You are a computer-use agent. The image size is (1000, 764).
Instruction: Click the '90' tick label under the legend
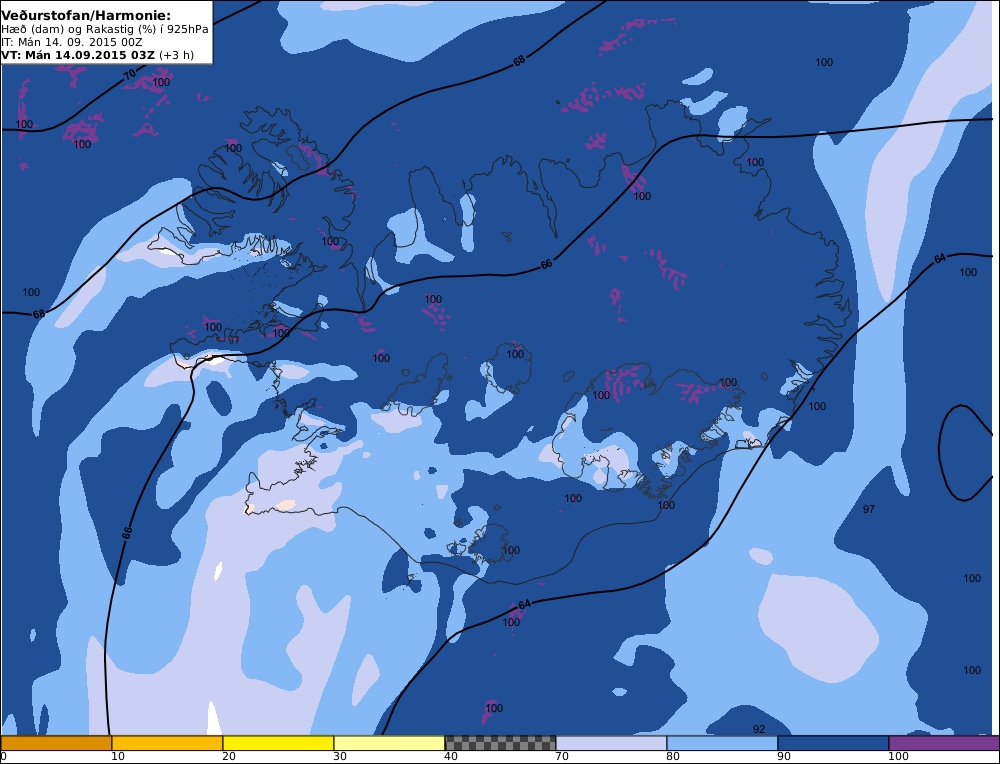tap(783, 756)
